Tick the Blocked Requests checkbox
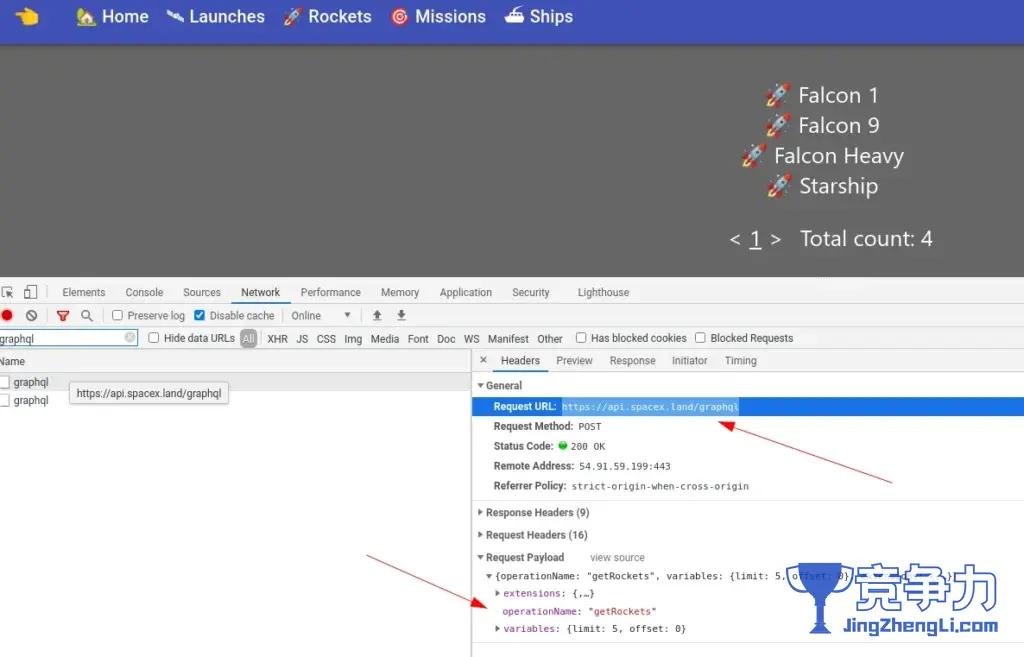 (x=700, y=338)
